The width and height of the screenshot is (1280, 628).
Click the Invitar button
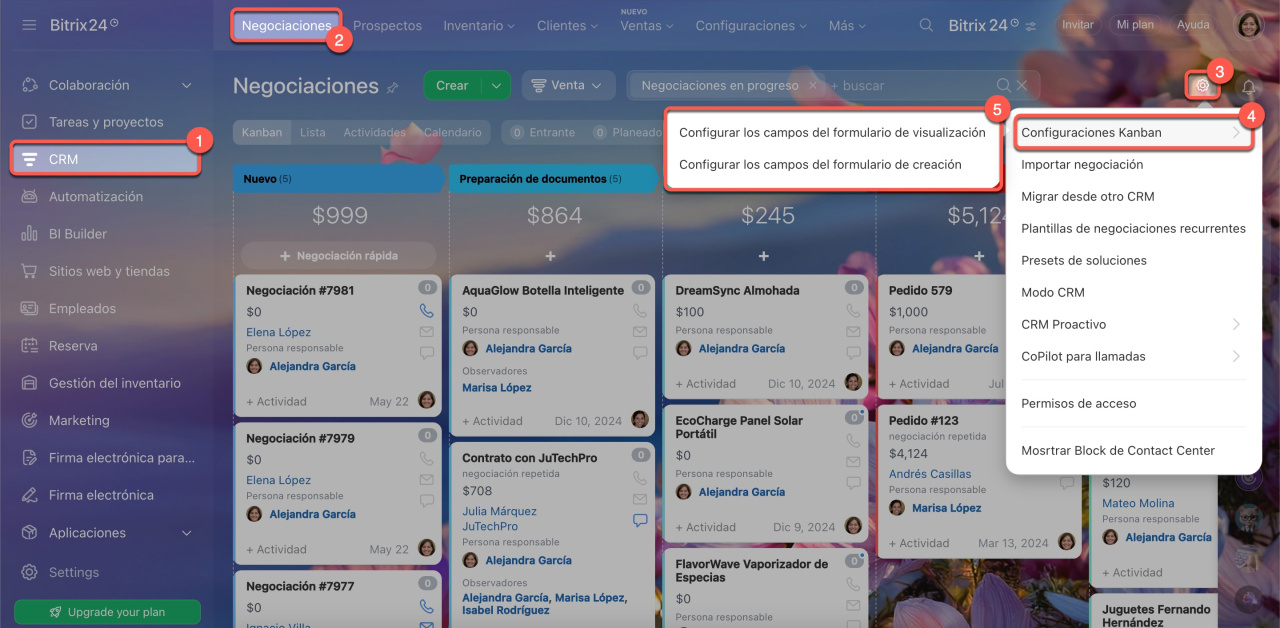point(1078,25)
